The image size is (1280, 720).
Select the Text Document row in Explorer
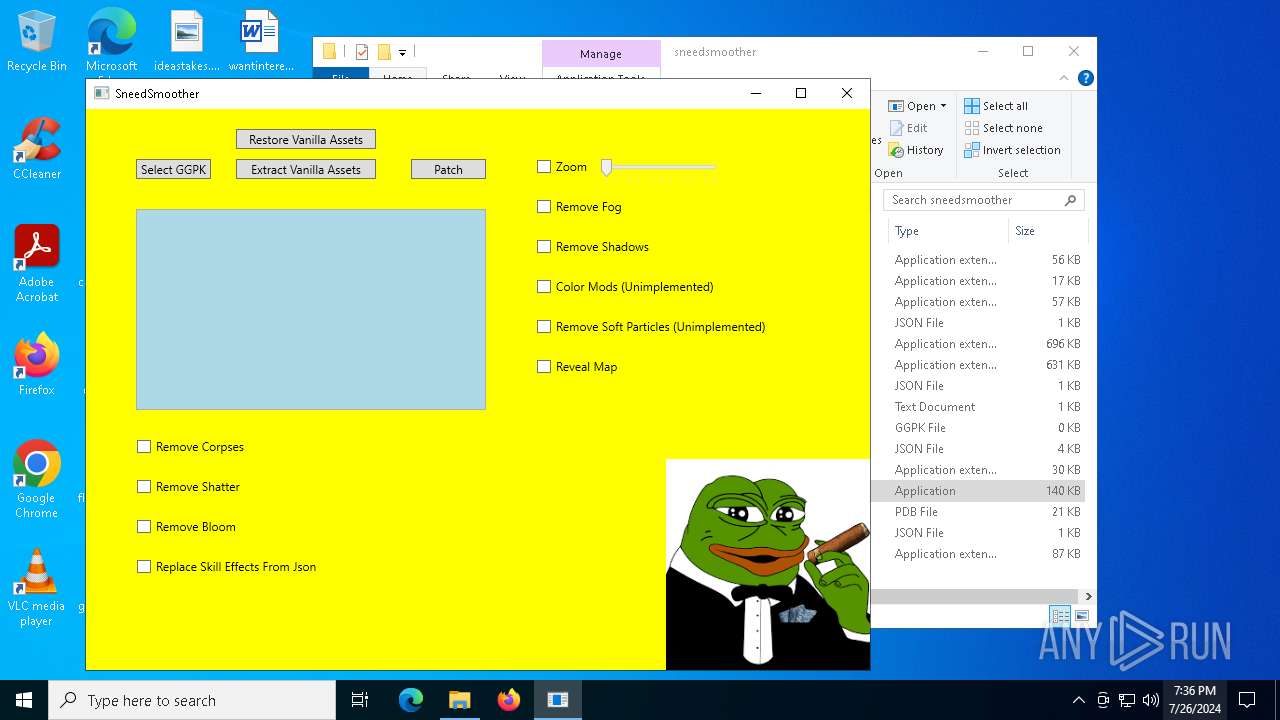click(x=978, y=407)
